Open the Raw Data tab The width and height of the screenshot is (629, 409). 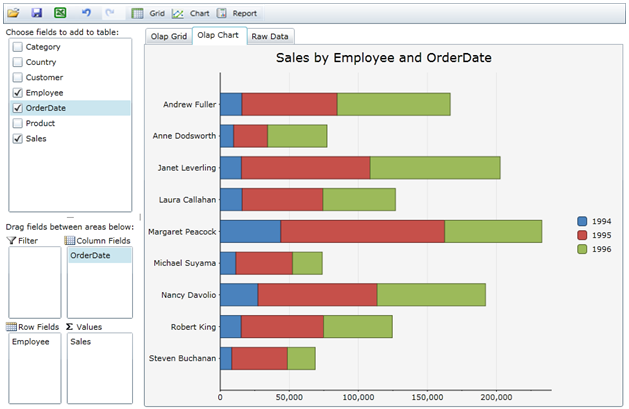tap(270, 36)
